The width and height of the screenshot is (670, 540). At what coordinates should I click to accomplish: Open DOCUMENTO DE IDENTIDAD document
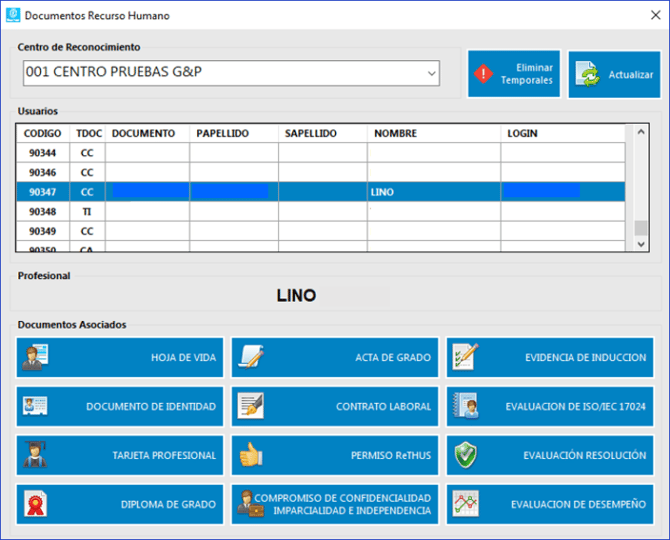click(x=120, y=406)
